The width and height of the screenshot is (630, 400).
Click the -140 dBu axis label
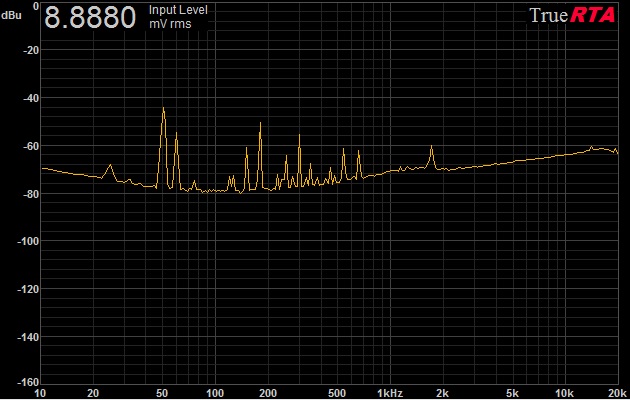[x=28, y=337]
